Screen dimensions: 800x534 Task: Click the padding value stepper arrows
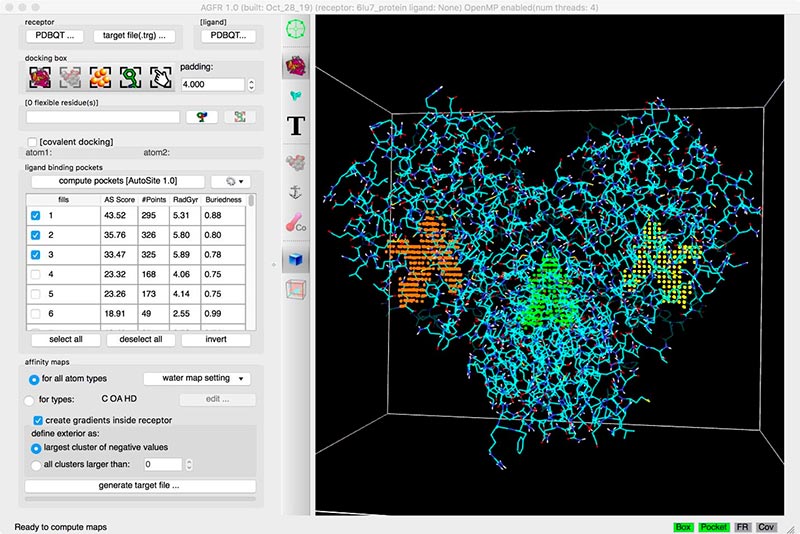click(250, 85)
